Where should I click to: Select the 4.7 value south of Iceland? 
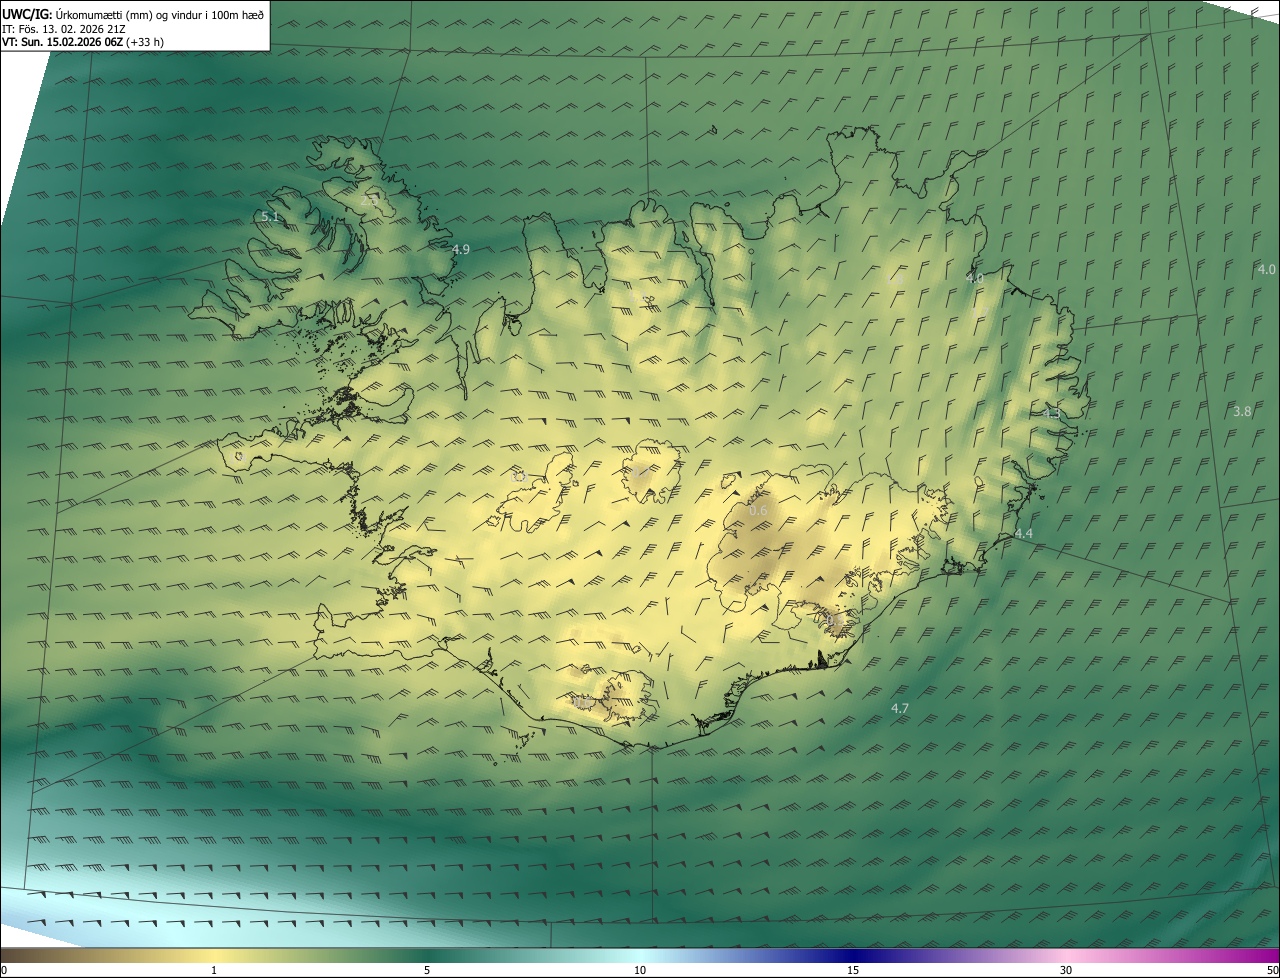point(900,708)
